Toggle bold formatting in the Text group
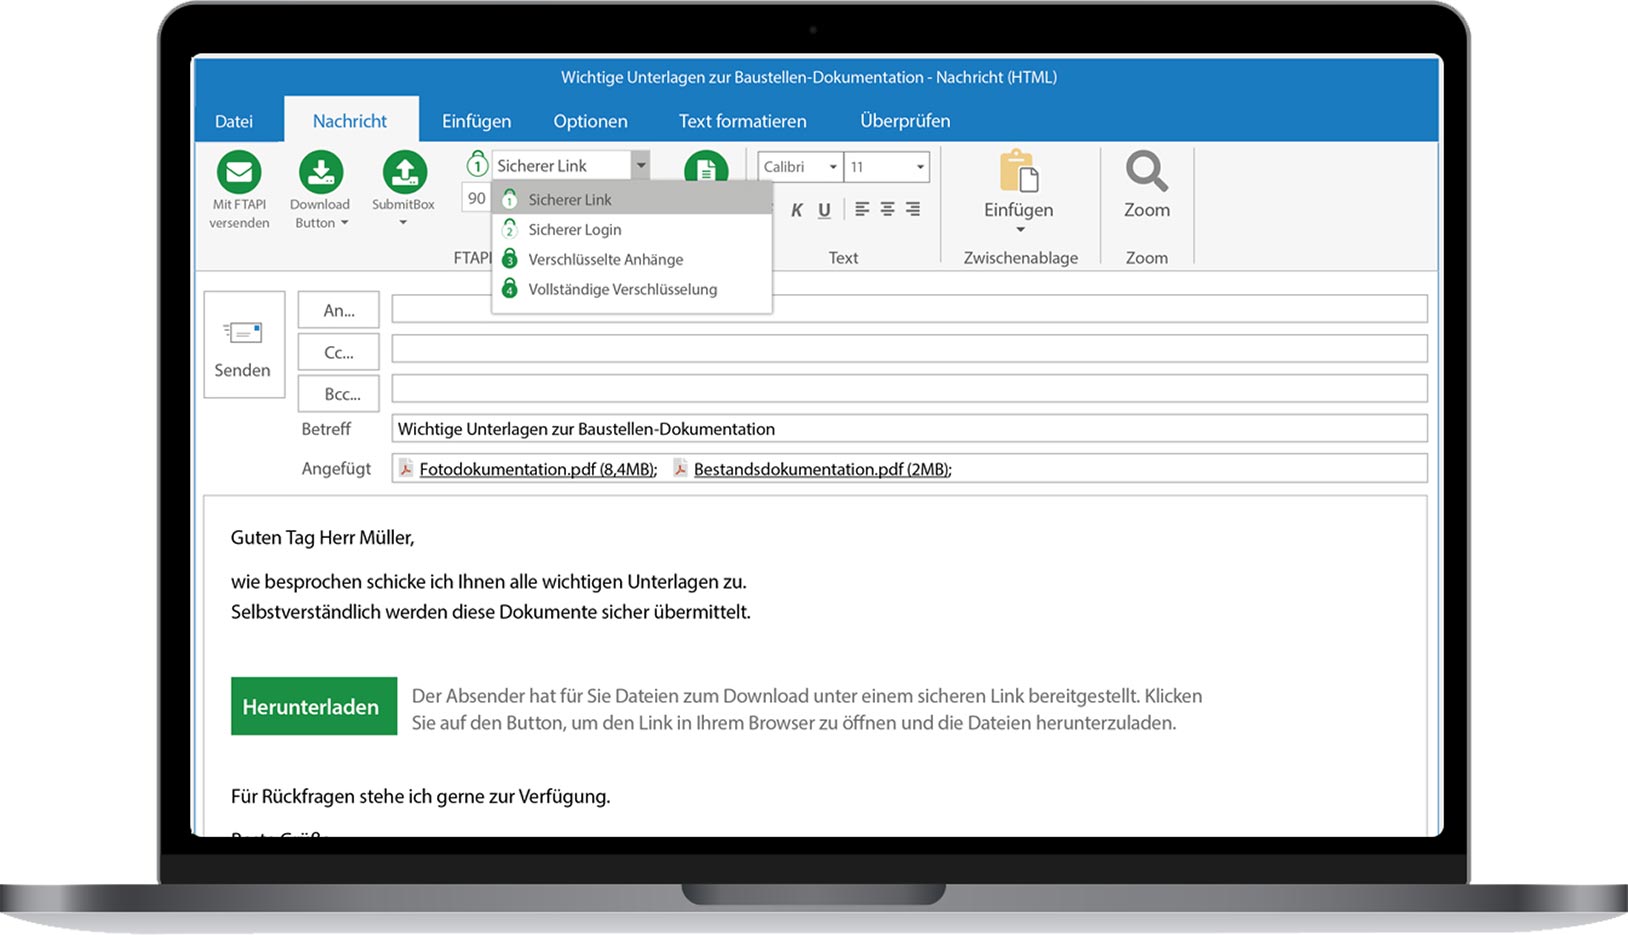The image size is (1628, 935). coord(769,209)
